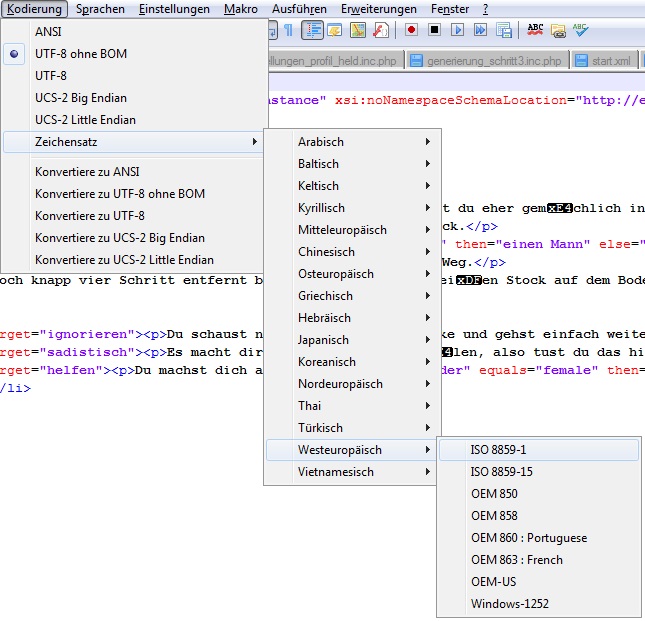Click Konvertiere zu UTF-8 ohne BOM
The width and height of the screenshot is (645, 621).
[120, 194]
